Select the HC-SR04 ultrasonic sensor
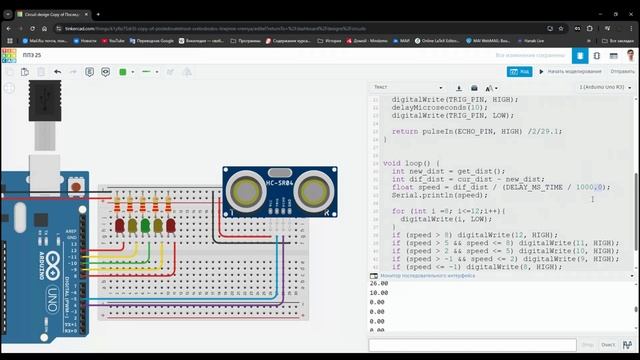 280,192
